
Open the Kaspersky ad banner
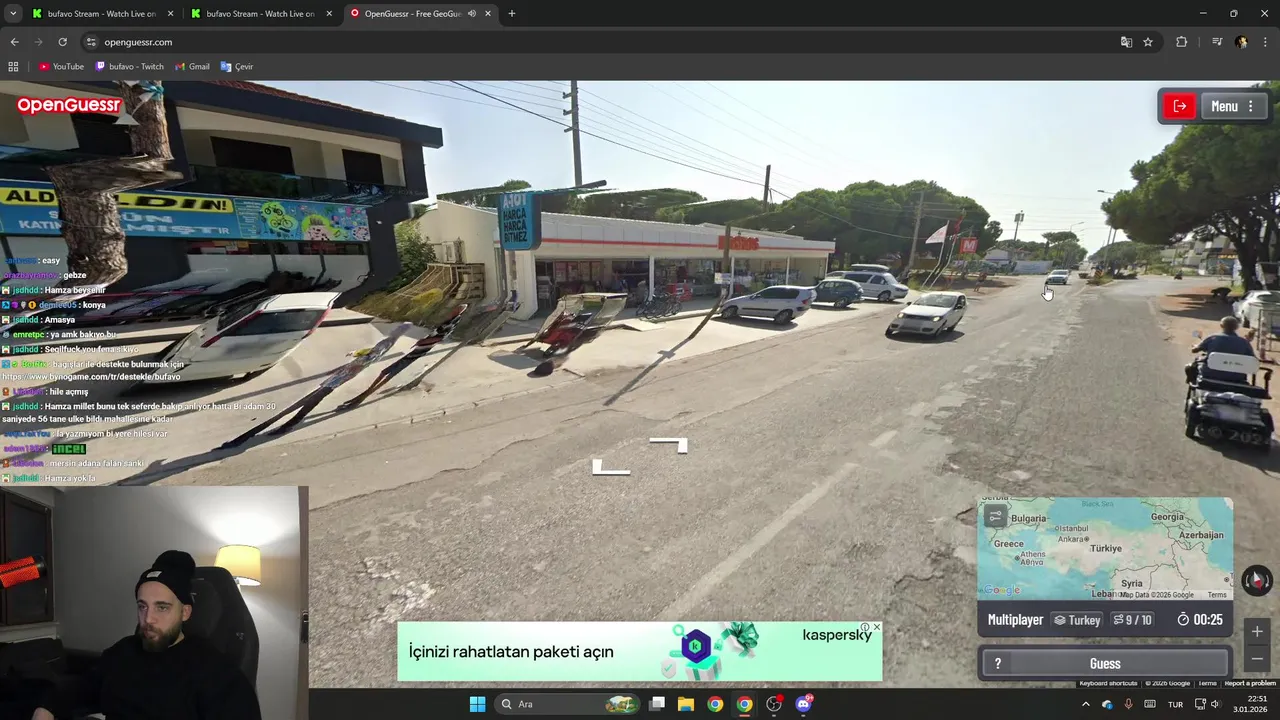coord(640,651)
